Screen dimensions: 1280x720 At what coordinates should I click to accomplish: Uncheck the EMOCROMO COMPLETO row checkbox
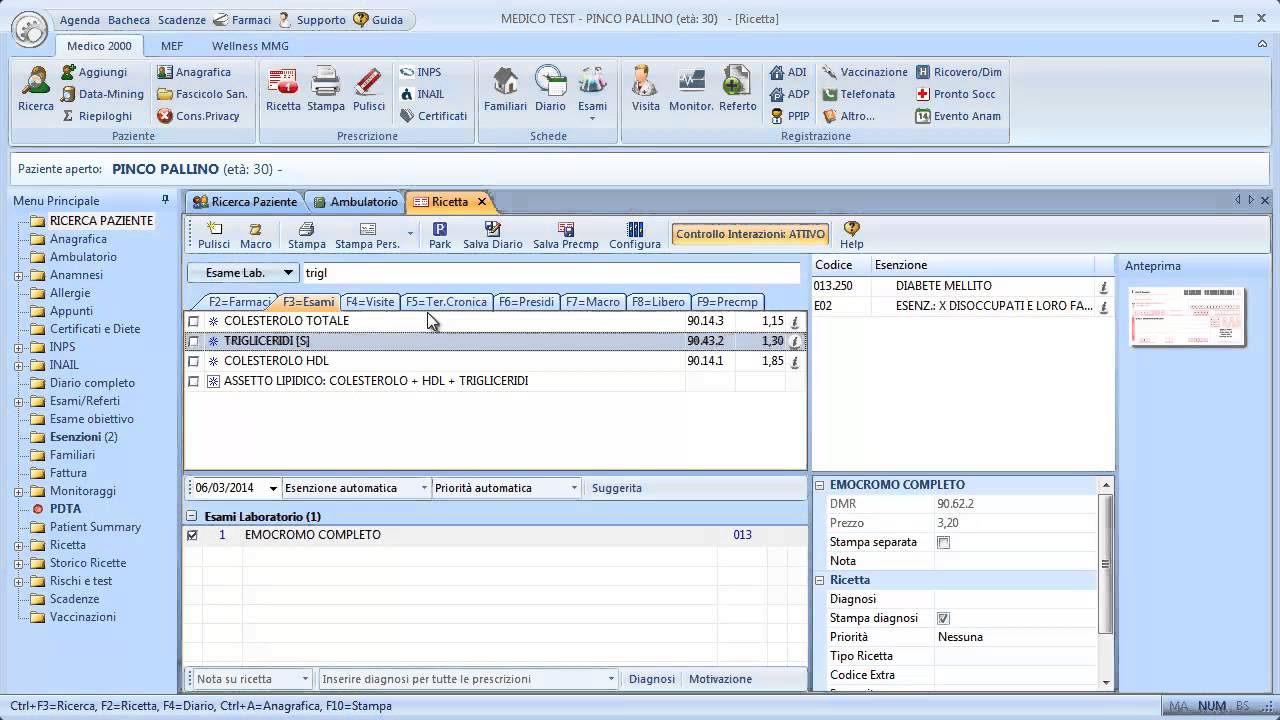point(193,535)
